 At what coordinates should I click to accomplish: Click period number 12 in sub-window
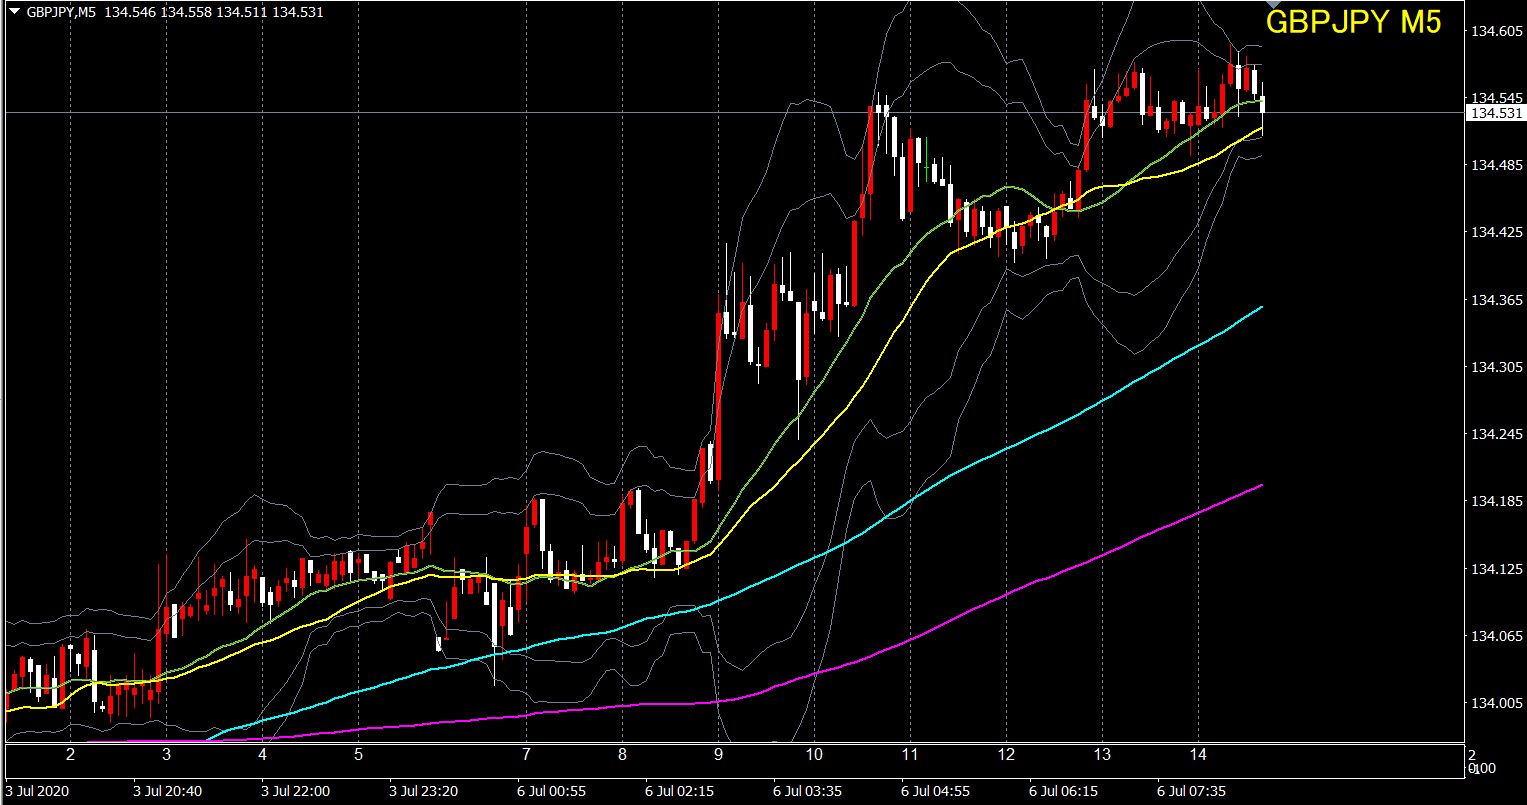(1006, 754)
